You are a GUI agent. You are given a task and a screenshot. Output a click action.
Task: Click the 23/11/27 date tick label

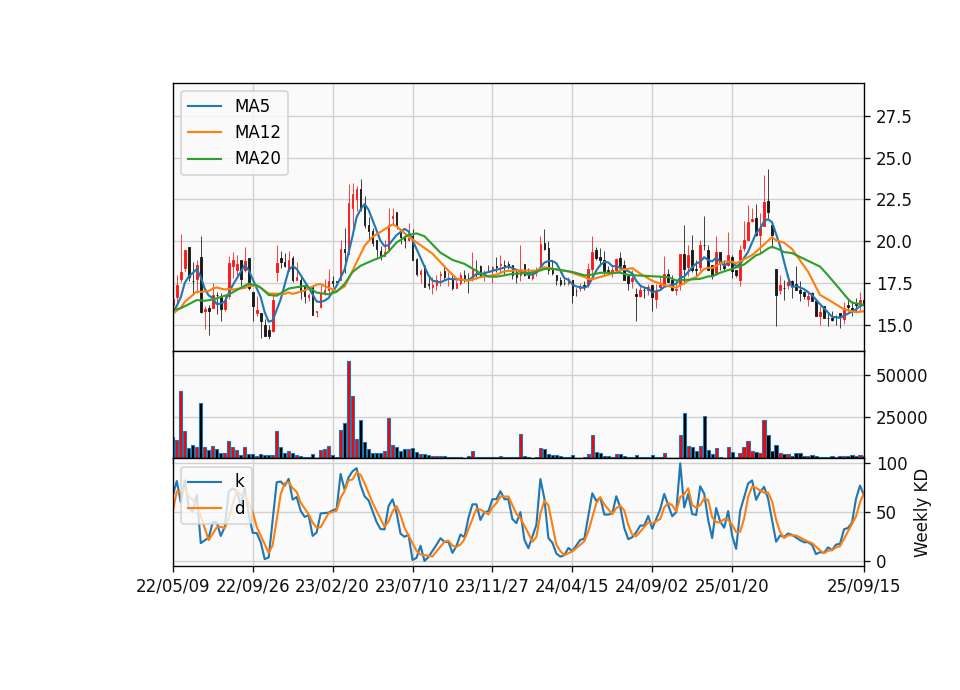coord(492,586)
